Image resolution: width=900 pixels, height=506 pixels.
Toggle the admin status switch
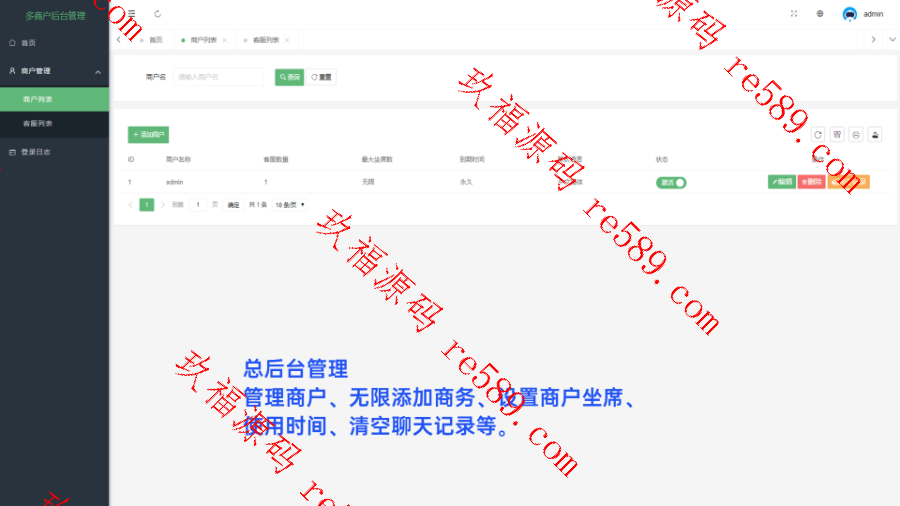(x=671, y=182)
